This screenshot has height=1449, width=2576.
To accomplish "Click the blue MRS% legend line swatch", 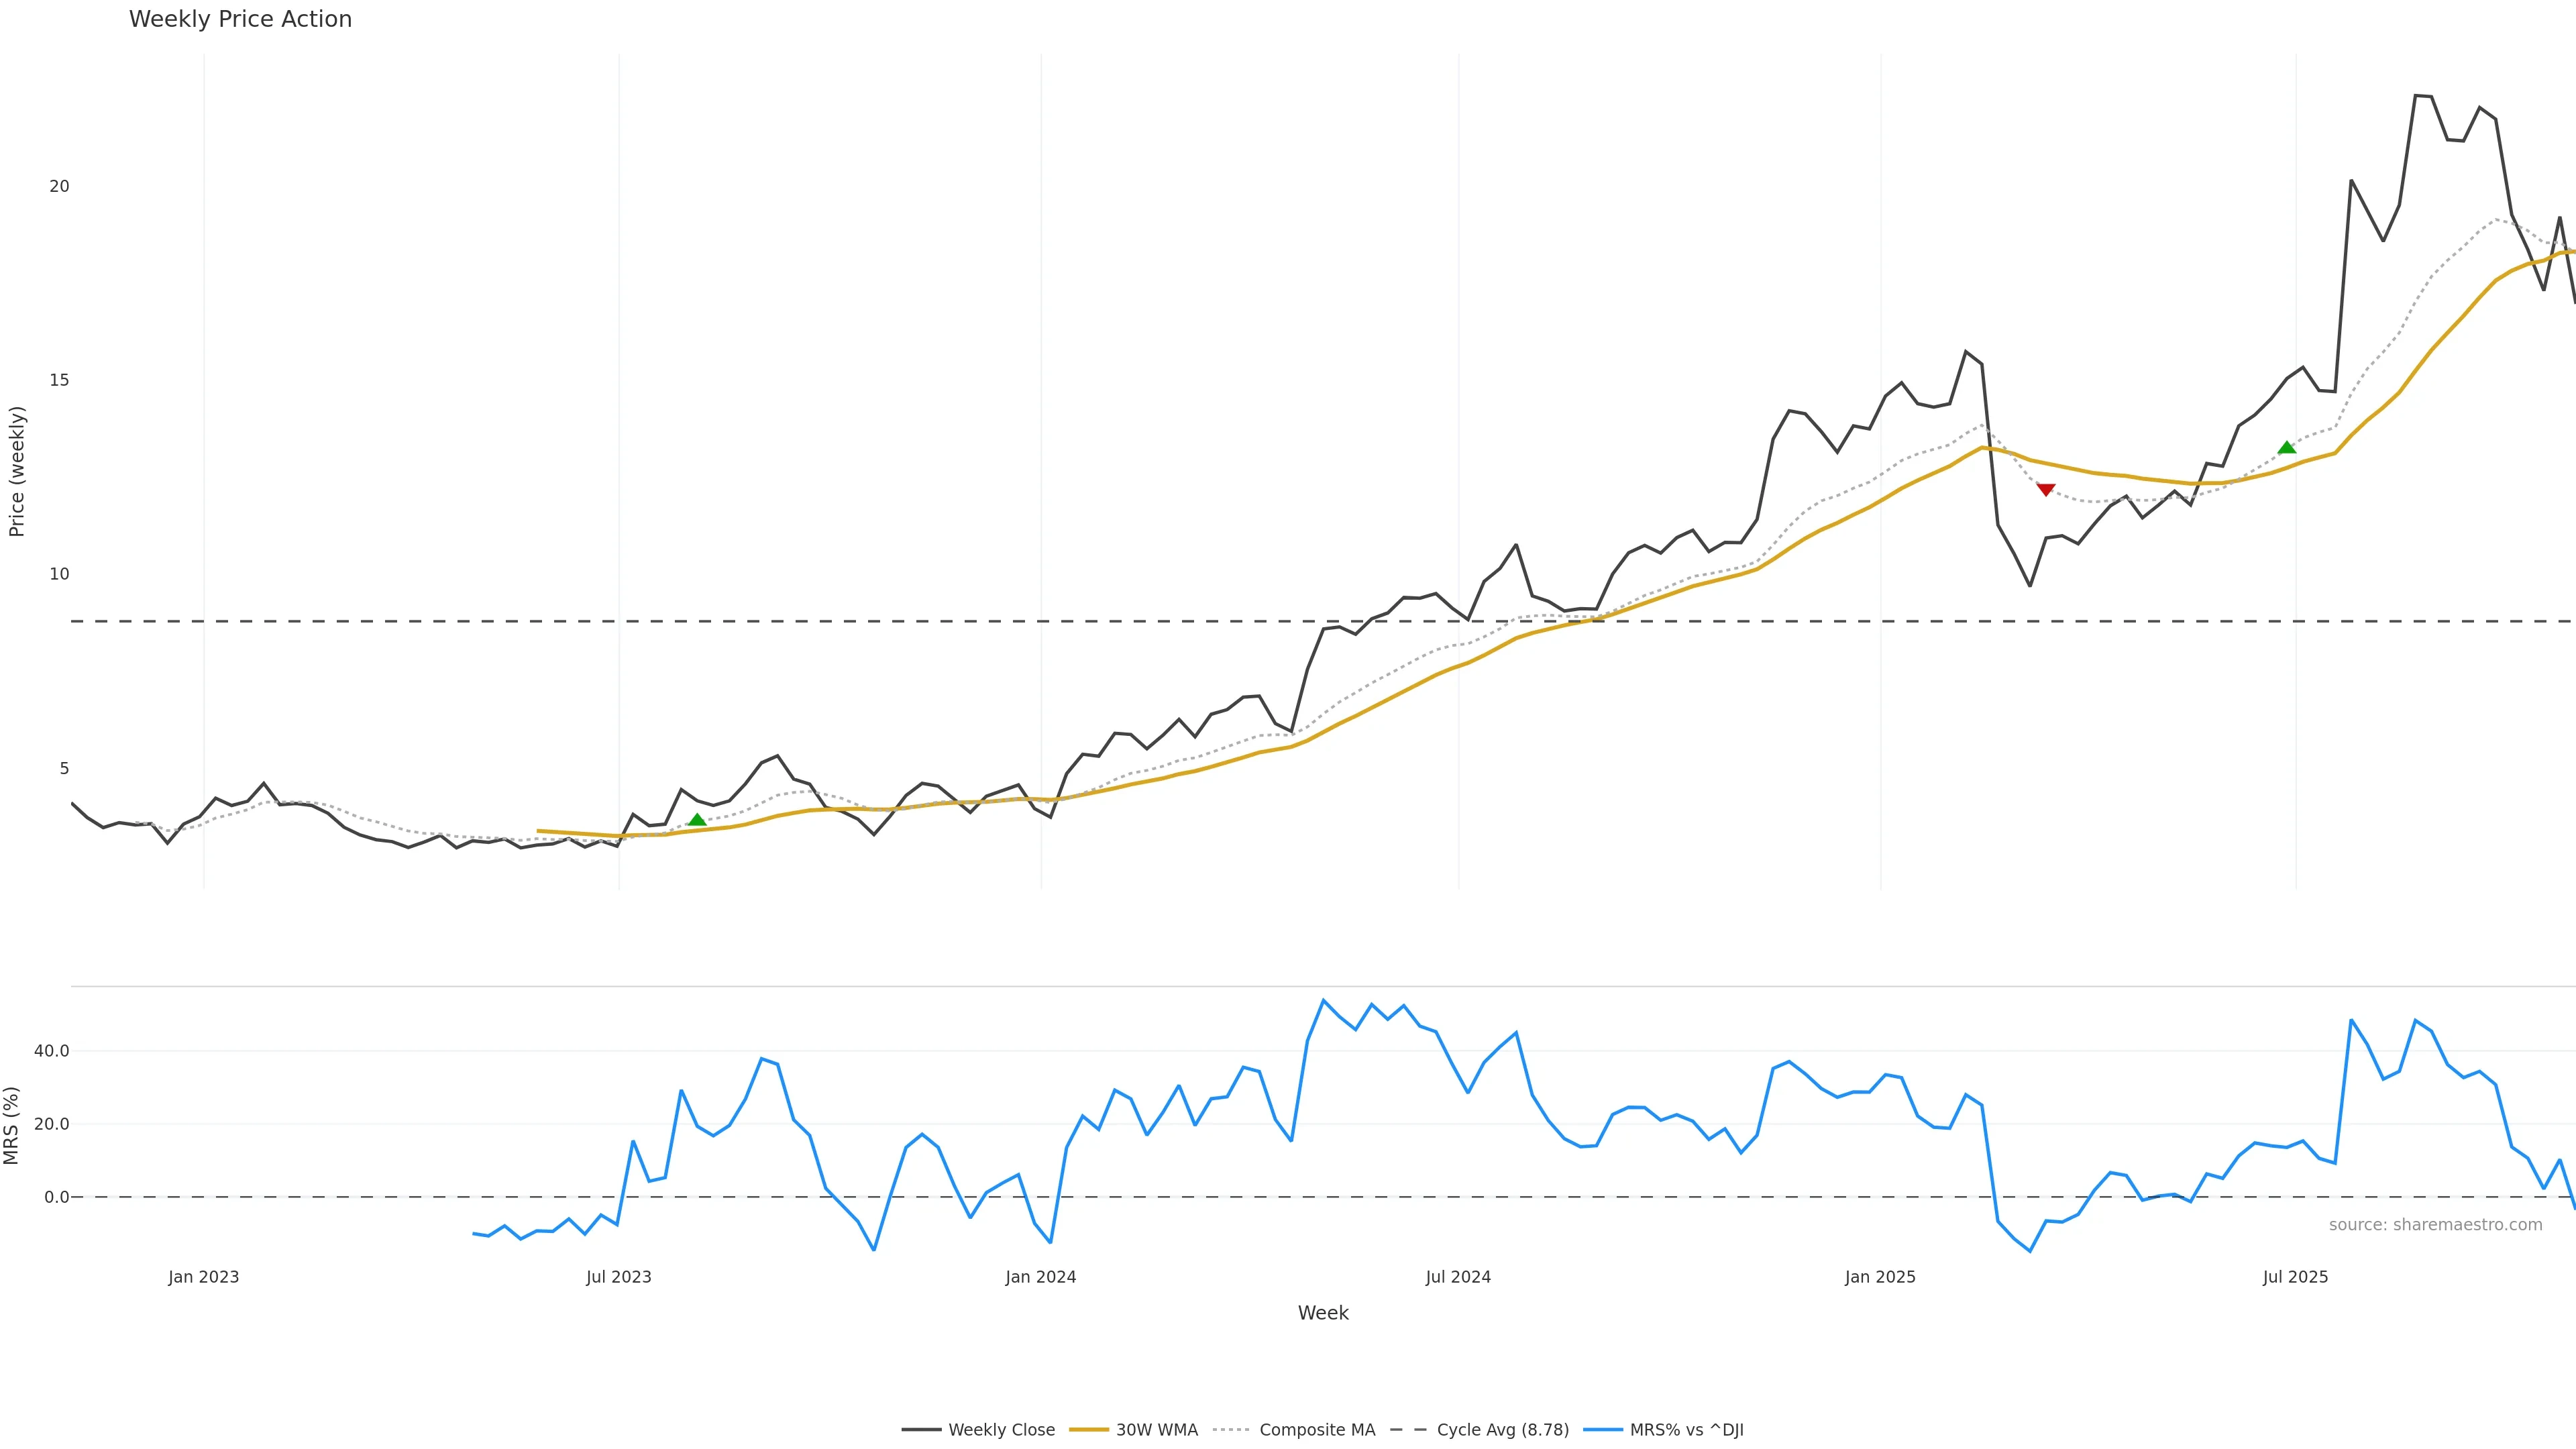I will click(x=1603, y=1430).
